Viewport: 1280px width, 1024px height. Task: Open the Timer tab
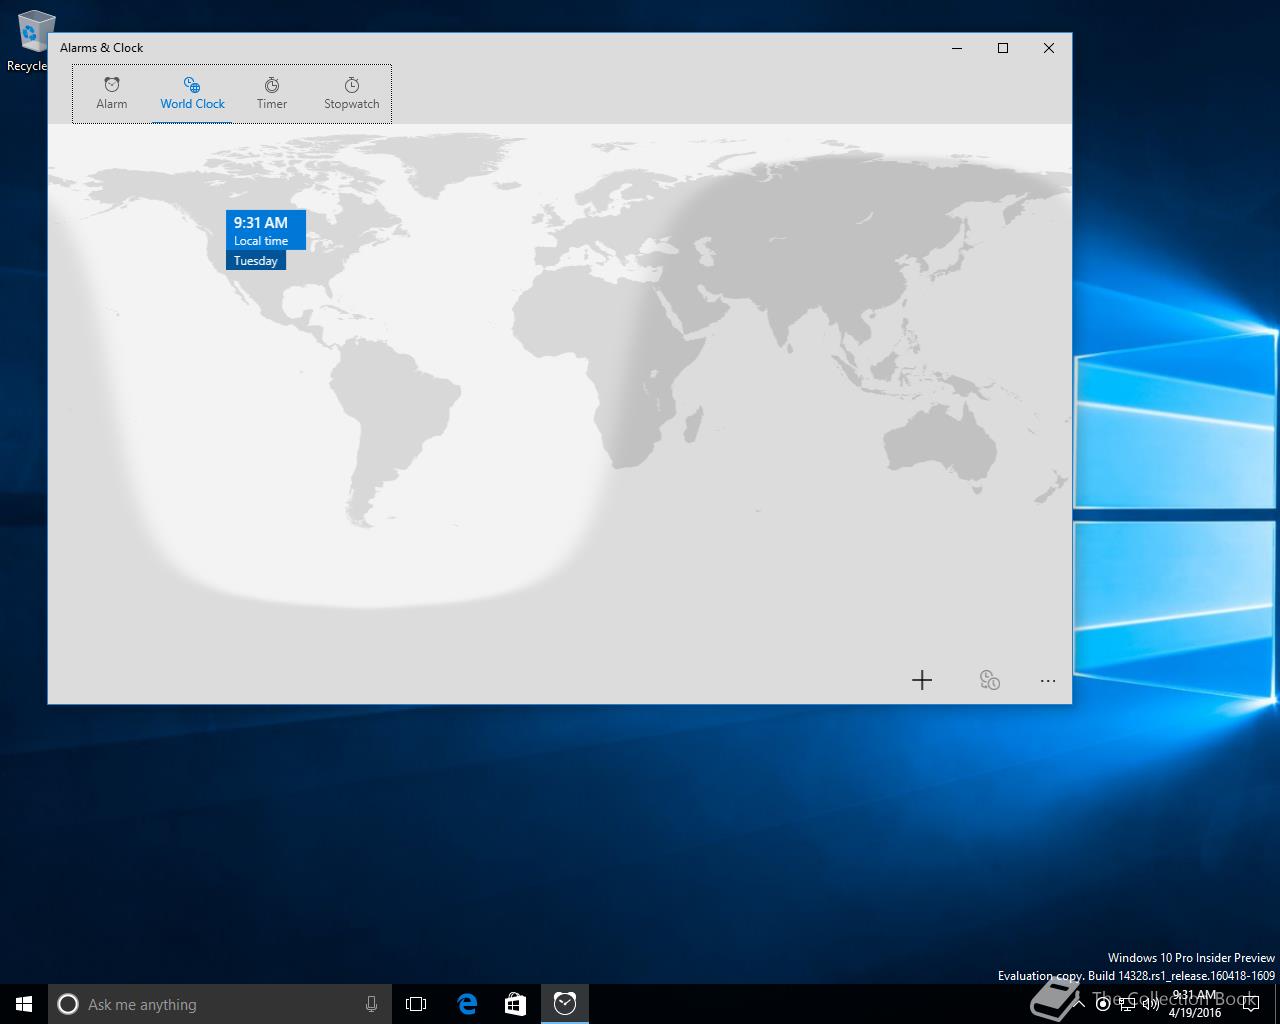[272, 94]
